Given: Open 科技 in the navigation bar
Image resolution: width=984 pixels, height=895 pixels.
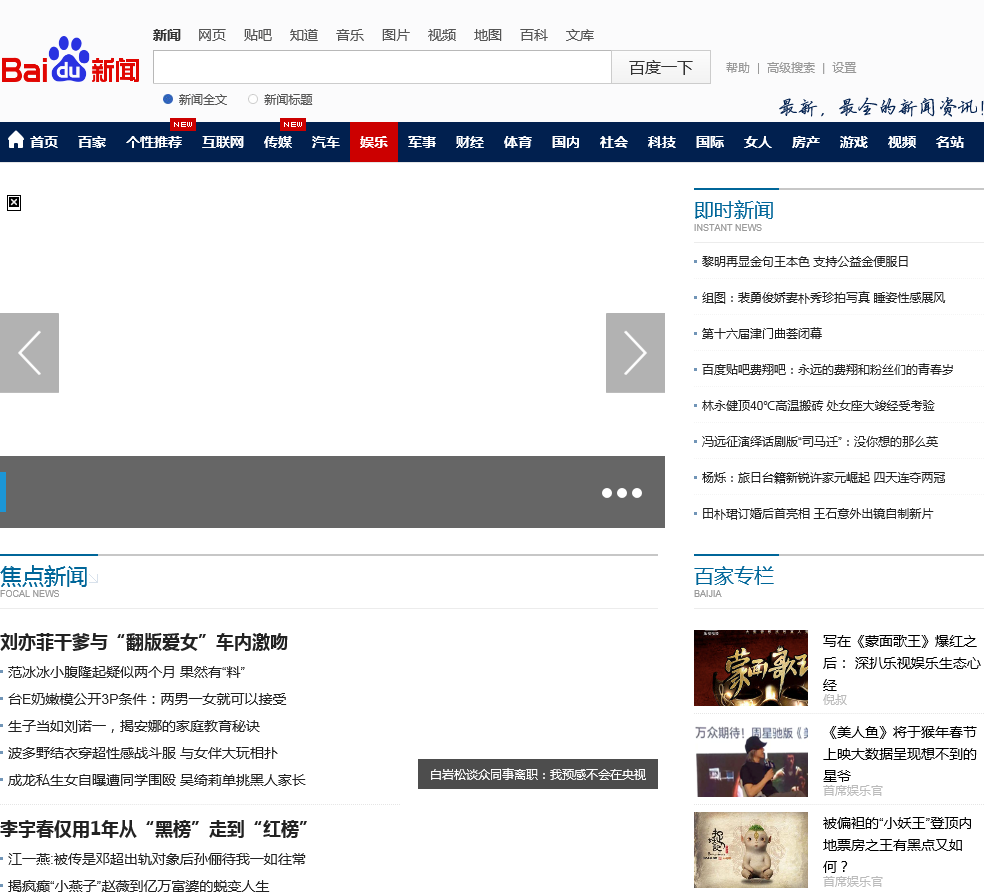Looking at the screenshot, I should [662, 142].
